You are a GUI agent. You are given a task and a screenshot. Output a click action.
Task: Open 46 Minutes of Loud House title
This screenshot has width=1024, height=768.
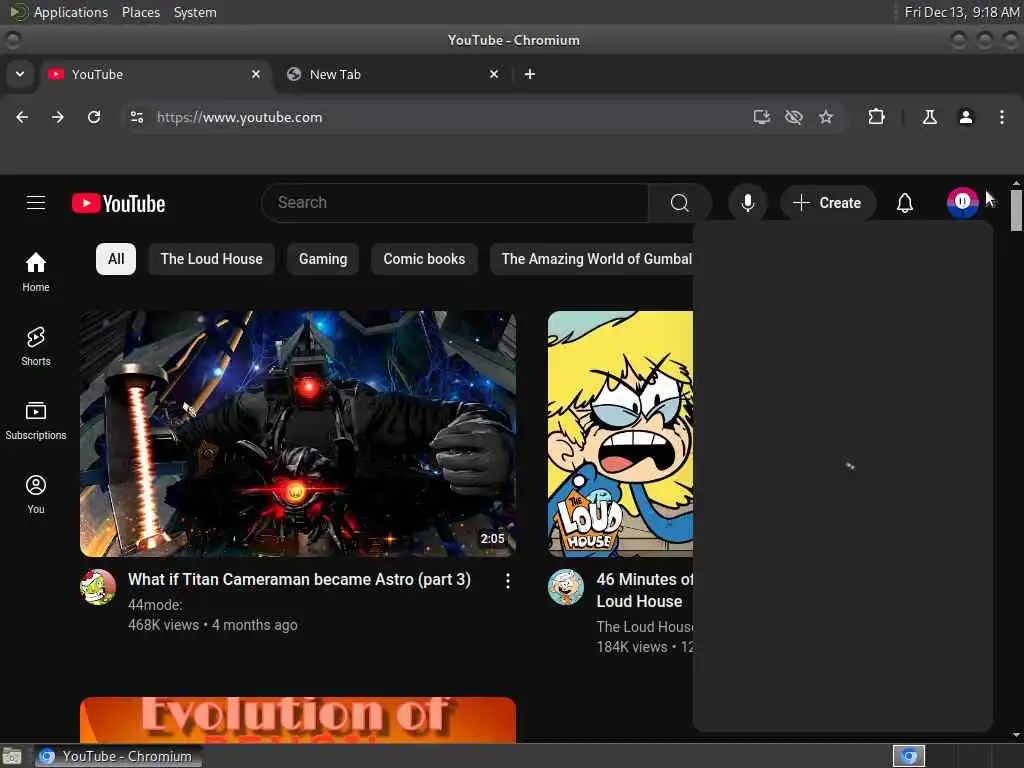[x=645, y=590]
